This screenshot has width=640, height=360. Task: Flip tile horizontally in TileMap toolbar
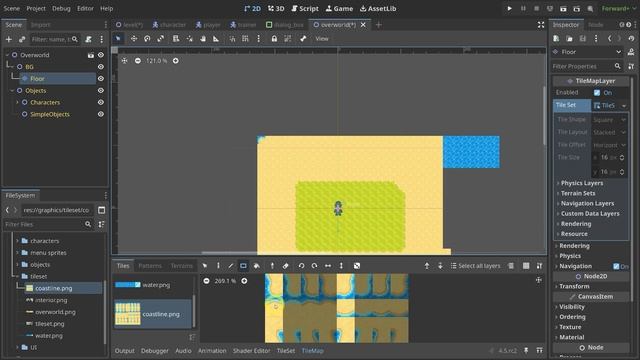point(328,266)
